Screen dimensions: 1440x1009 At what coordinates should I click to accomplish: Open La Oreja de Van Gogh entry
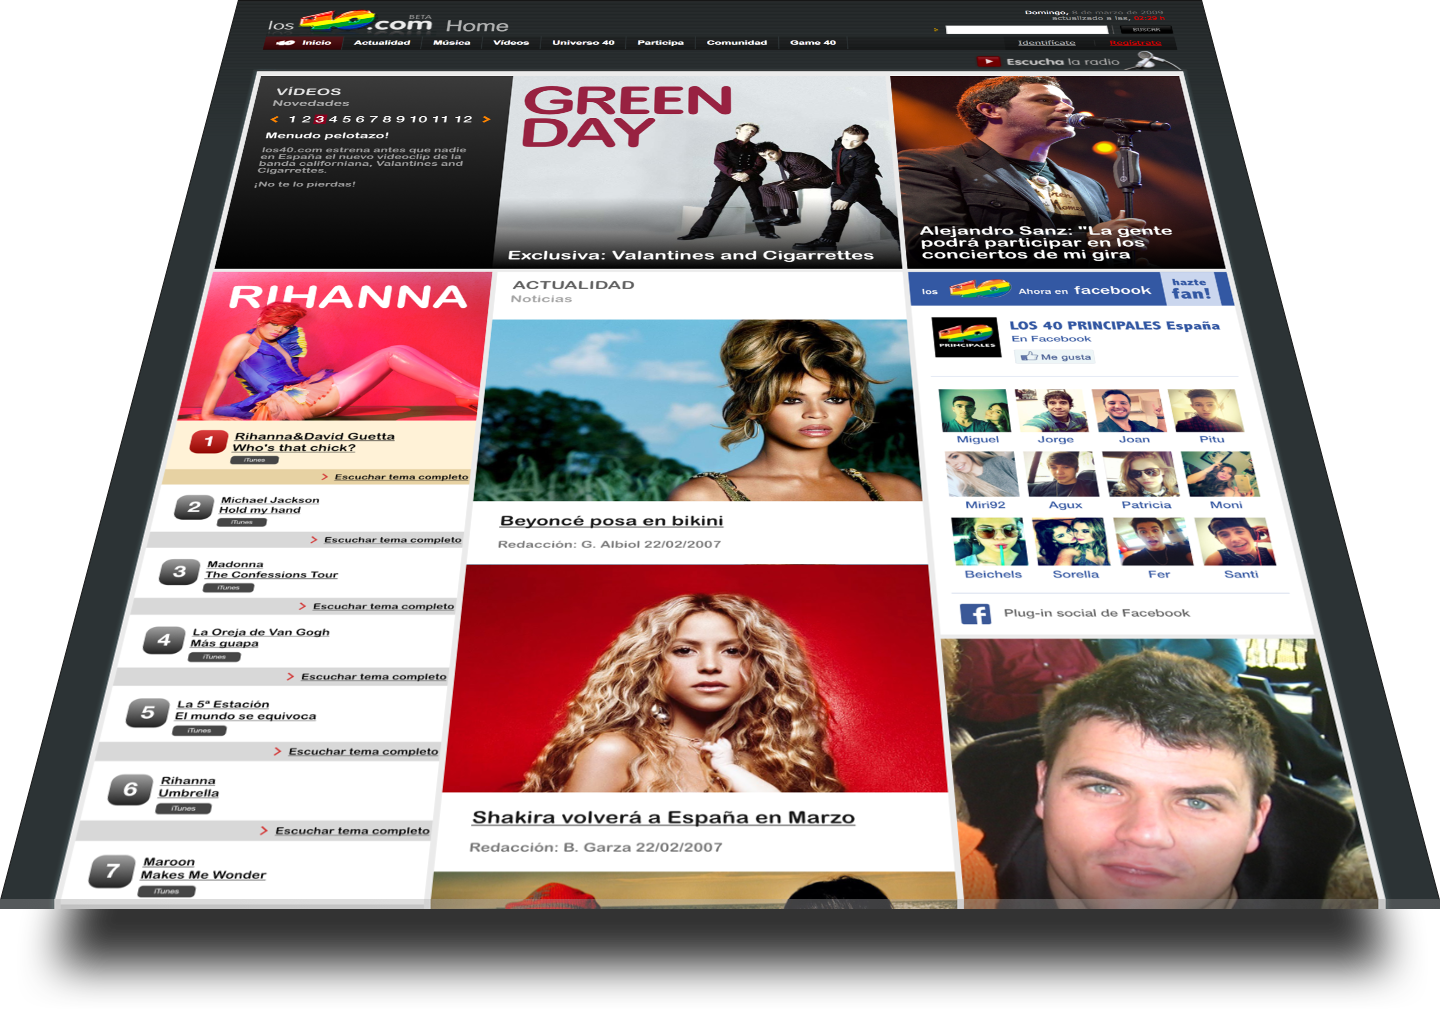click(x=260, y=638)
